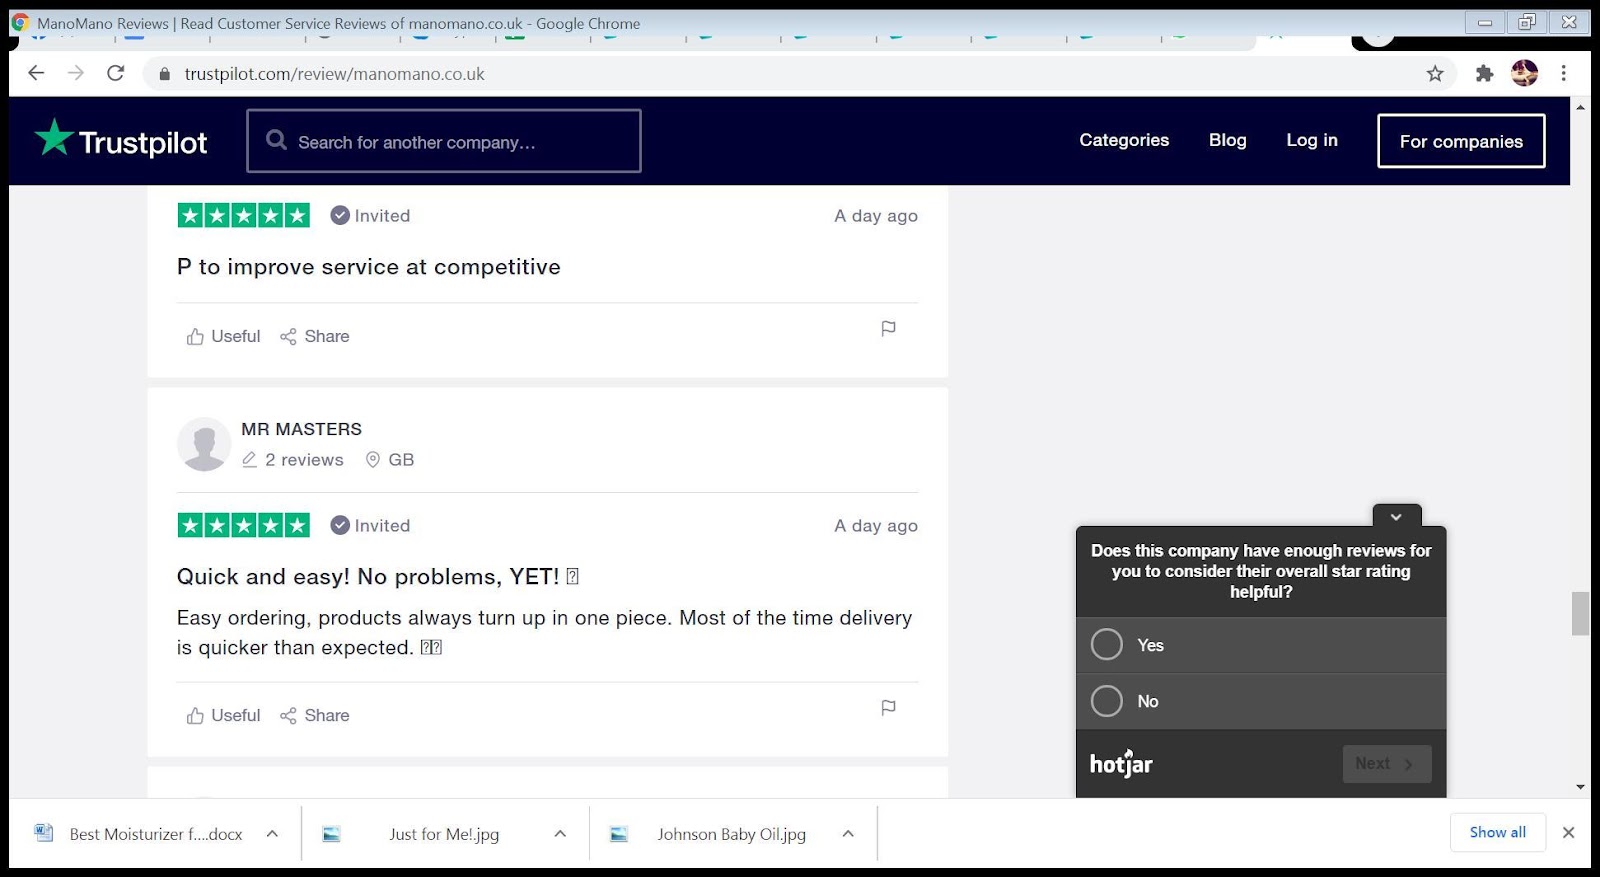Click 'Quick and easy! No problems, YET!' title

377,576
